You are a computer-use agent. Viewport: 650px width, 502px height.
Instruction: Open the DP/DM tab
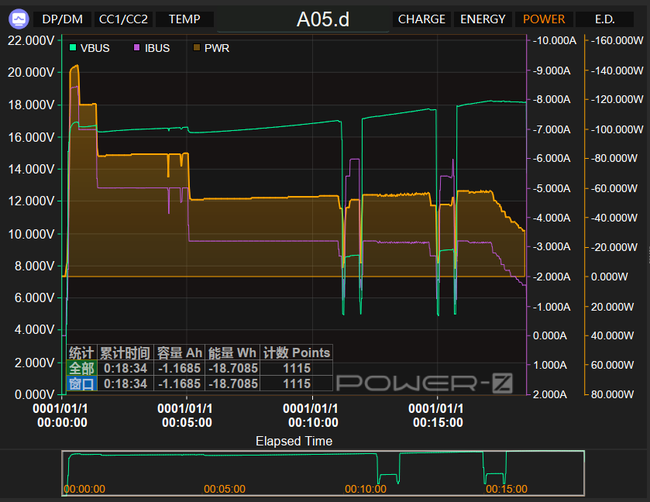click(62, 19)
